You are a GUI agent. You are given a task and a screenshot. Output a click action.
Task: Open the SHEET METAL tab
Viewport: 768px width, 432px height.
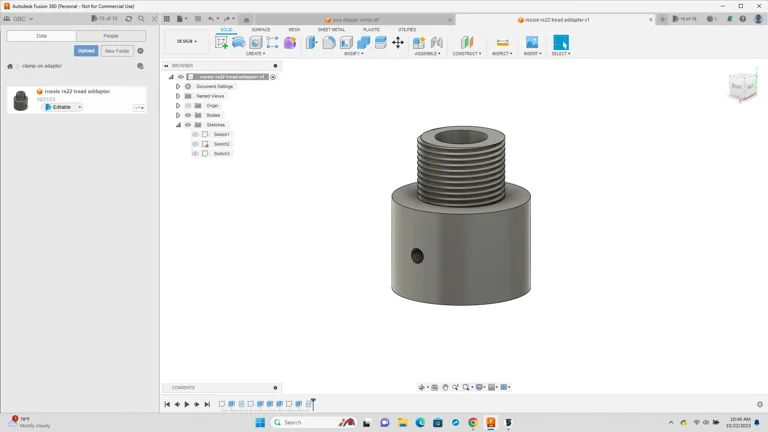[331, 30]
